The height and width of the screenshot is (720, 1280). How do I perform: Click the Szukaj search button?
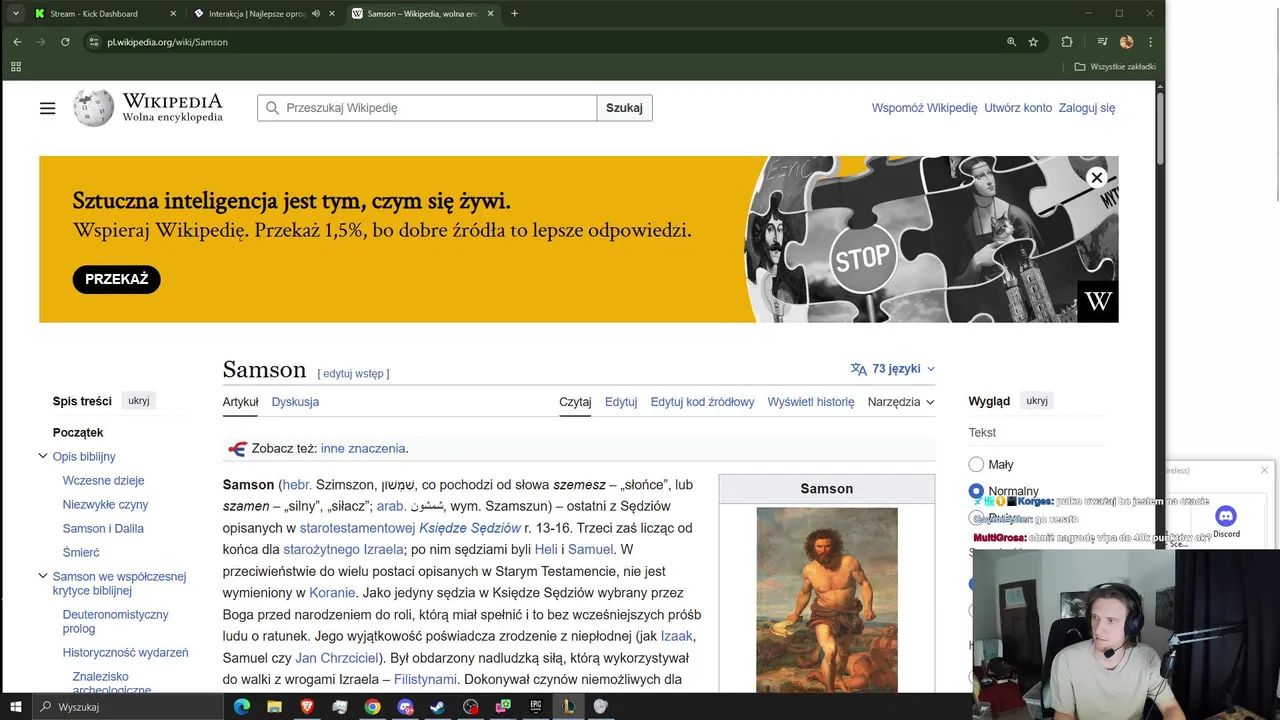point(624,108)
